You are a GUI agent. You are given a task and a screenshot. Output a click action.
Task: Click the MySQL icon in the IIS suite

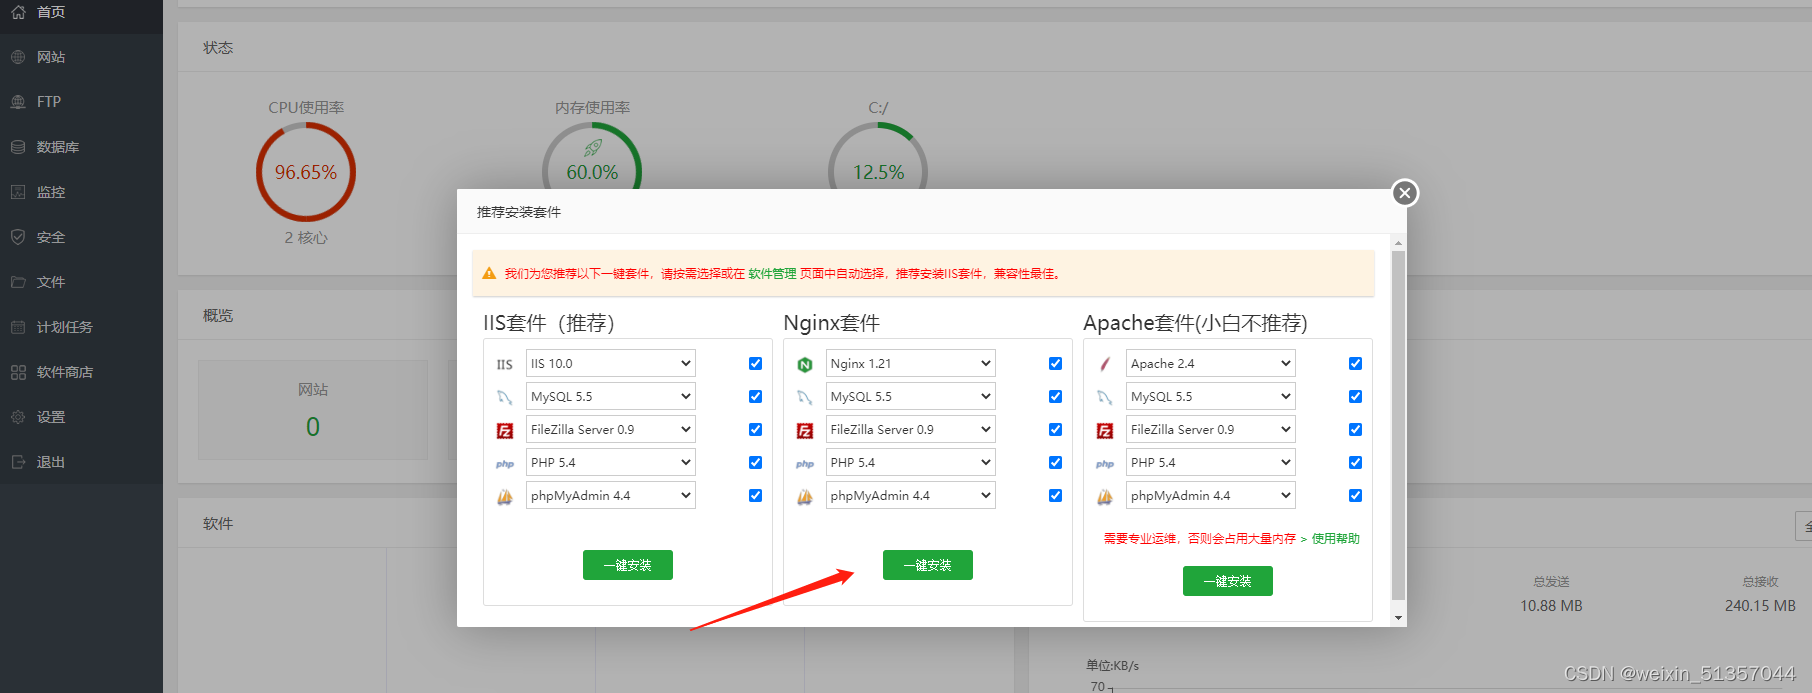click(505, 398)
